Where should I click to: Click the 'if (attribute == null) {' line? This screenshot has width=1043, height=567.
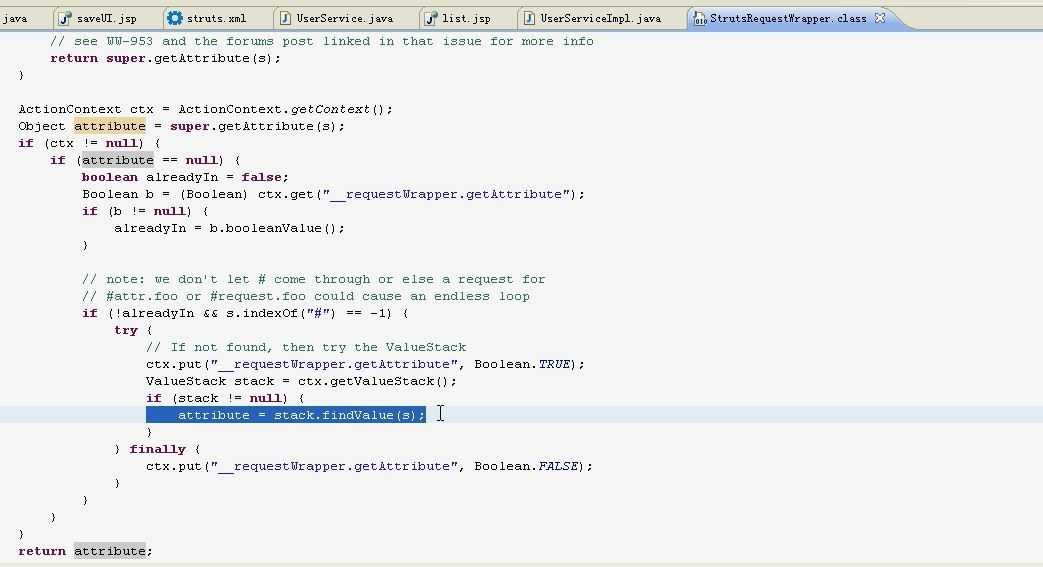click(x=145, y=160)
